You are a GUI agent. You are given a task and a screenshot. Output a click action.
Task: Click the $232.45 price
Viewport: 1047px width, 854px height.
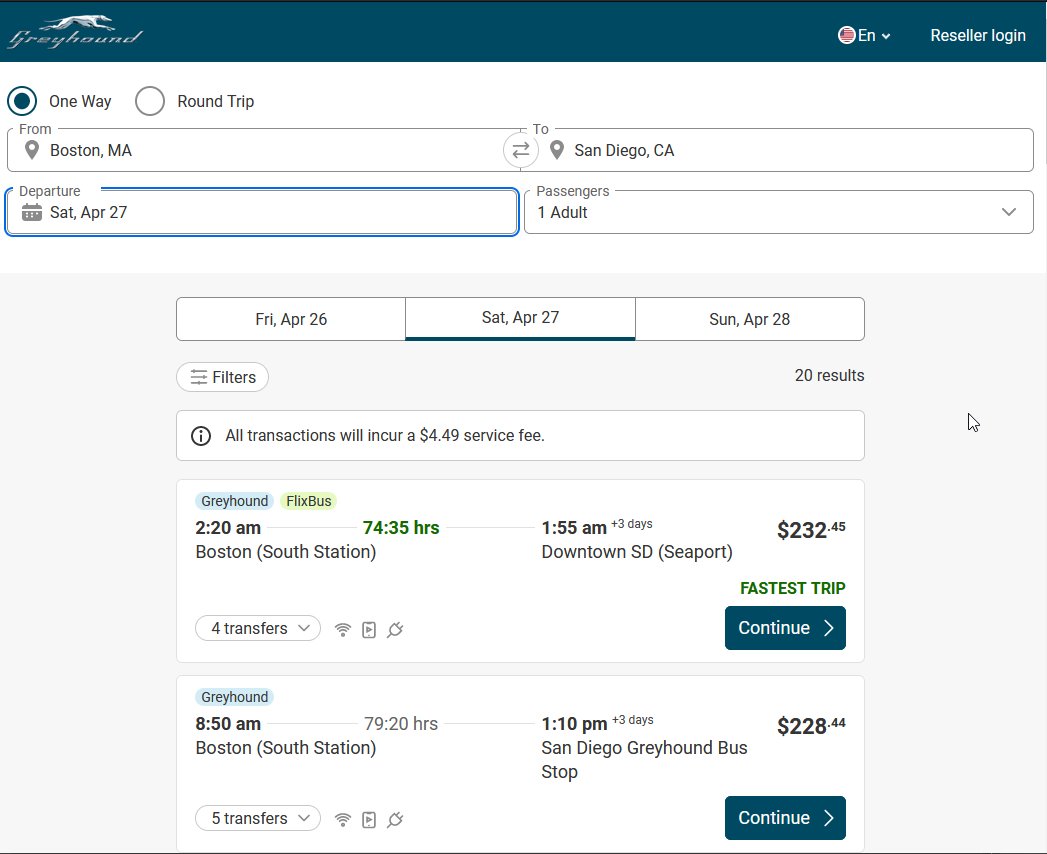[x=811, y=529]
